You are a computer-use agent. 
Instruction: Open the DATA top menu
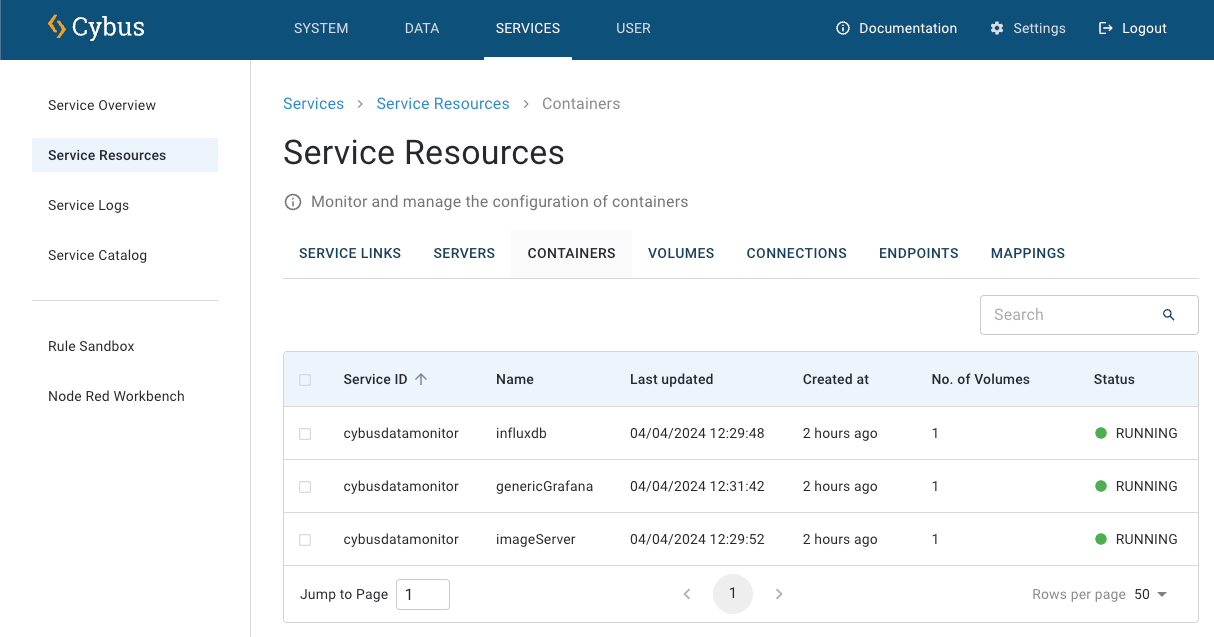422,28
